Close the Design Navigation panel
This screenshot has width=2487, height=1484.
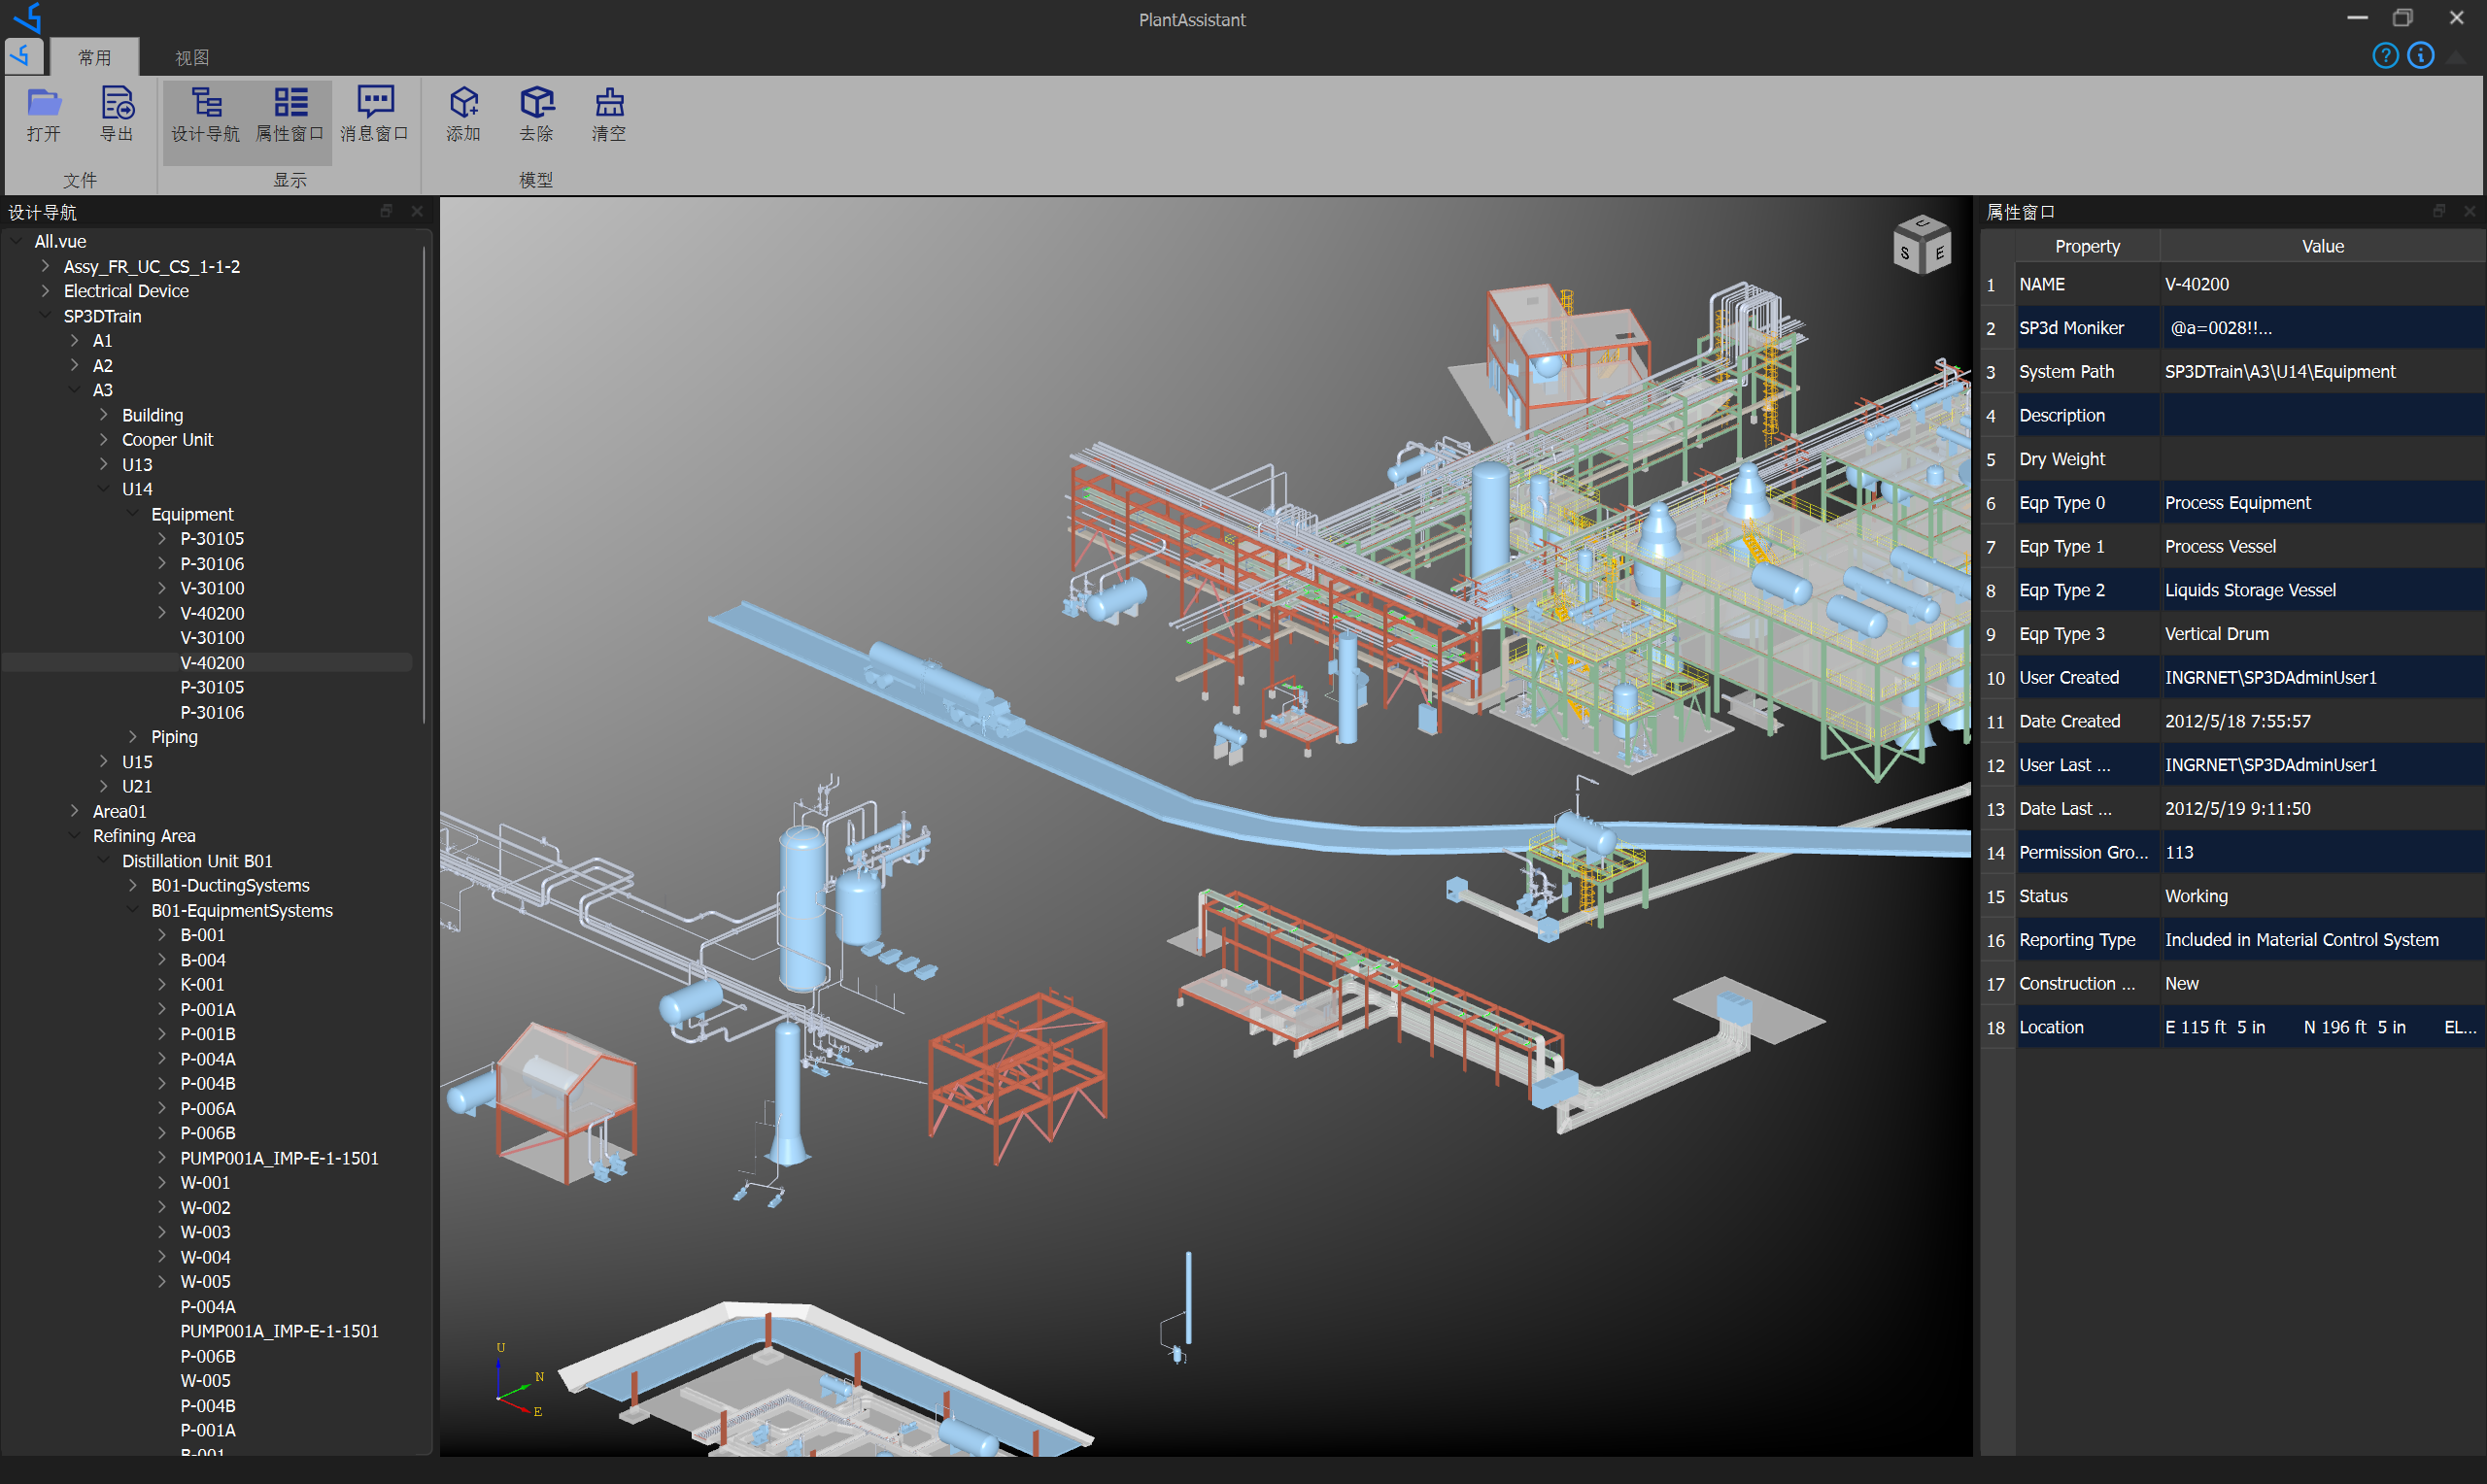(x=417, y=211)
